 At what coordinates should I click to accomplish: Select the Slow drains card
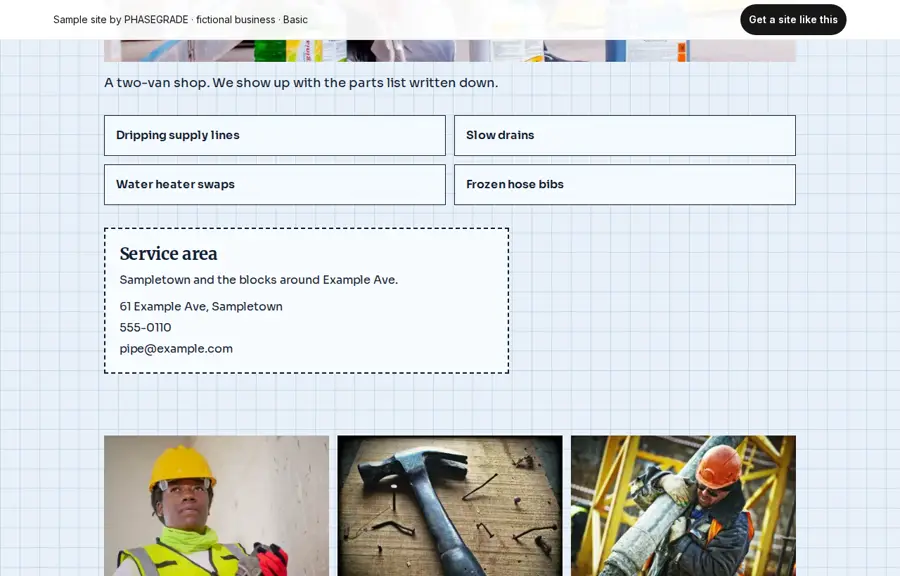point(624,135)
